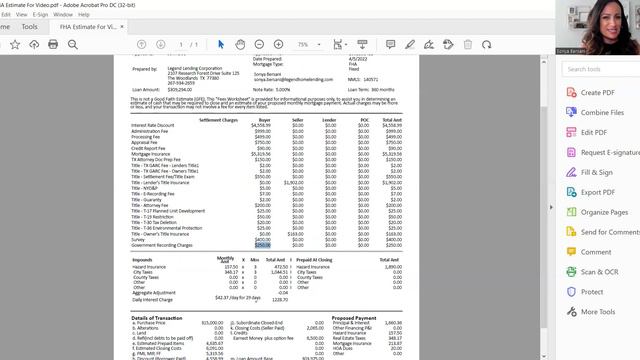Open find text magnifier icon
Image resolution: width=640 pixels, height=360 pixels.
(x=73, y=44)
